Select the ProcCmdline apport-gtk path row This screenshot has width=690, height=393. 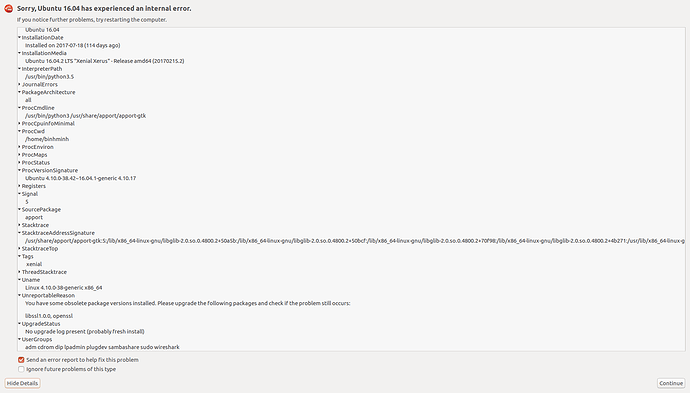85,116
